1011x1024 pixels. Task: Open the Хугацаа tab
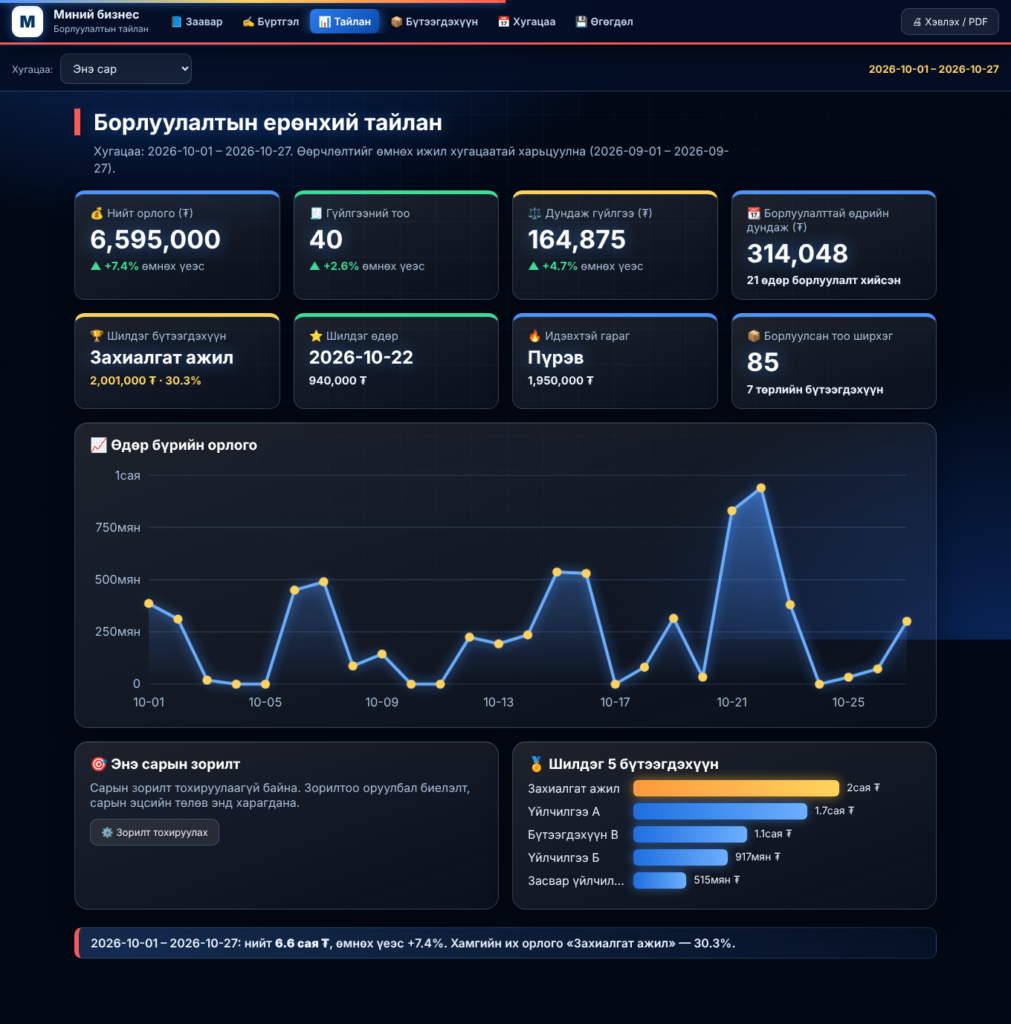click(526, 22)
